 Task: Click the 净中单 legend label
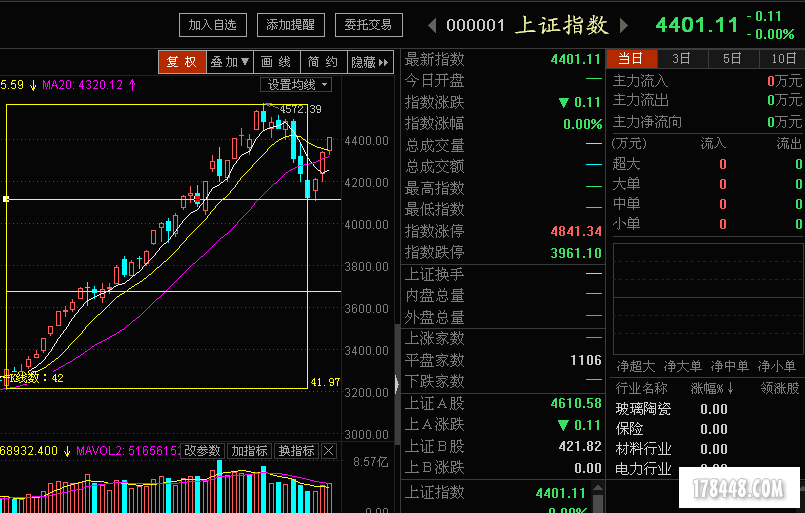point(730,366)
